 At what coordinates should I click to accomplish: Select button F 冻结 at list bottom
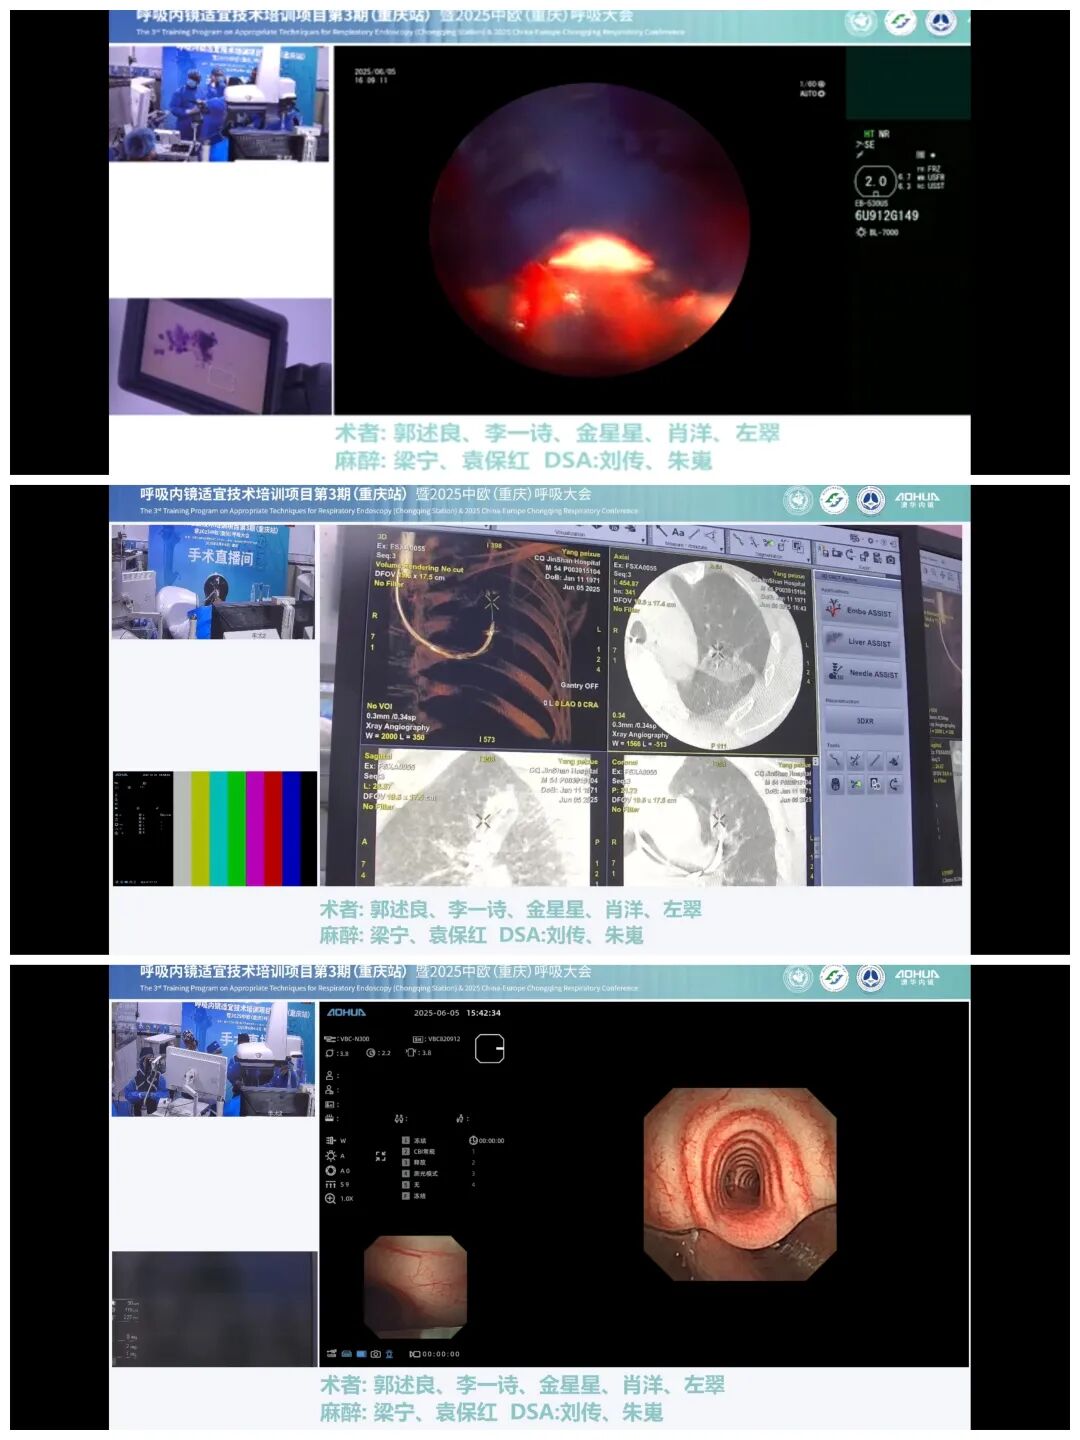point(414,1195)
